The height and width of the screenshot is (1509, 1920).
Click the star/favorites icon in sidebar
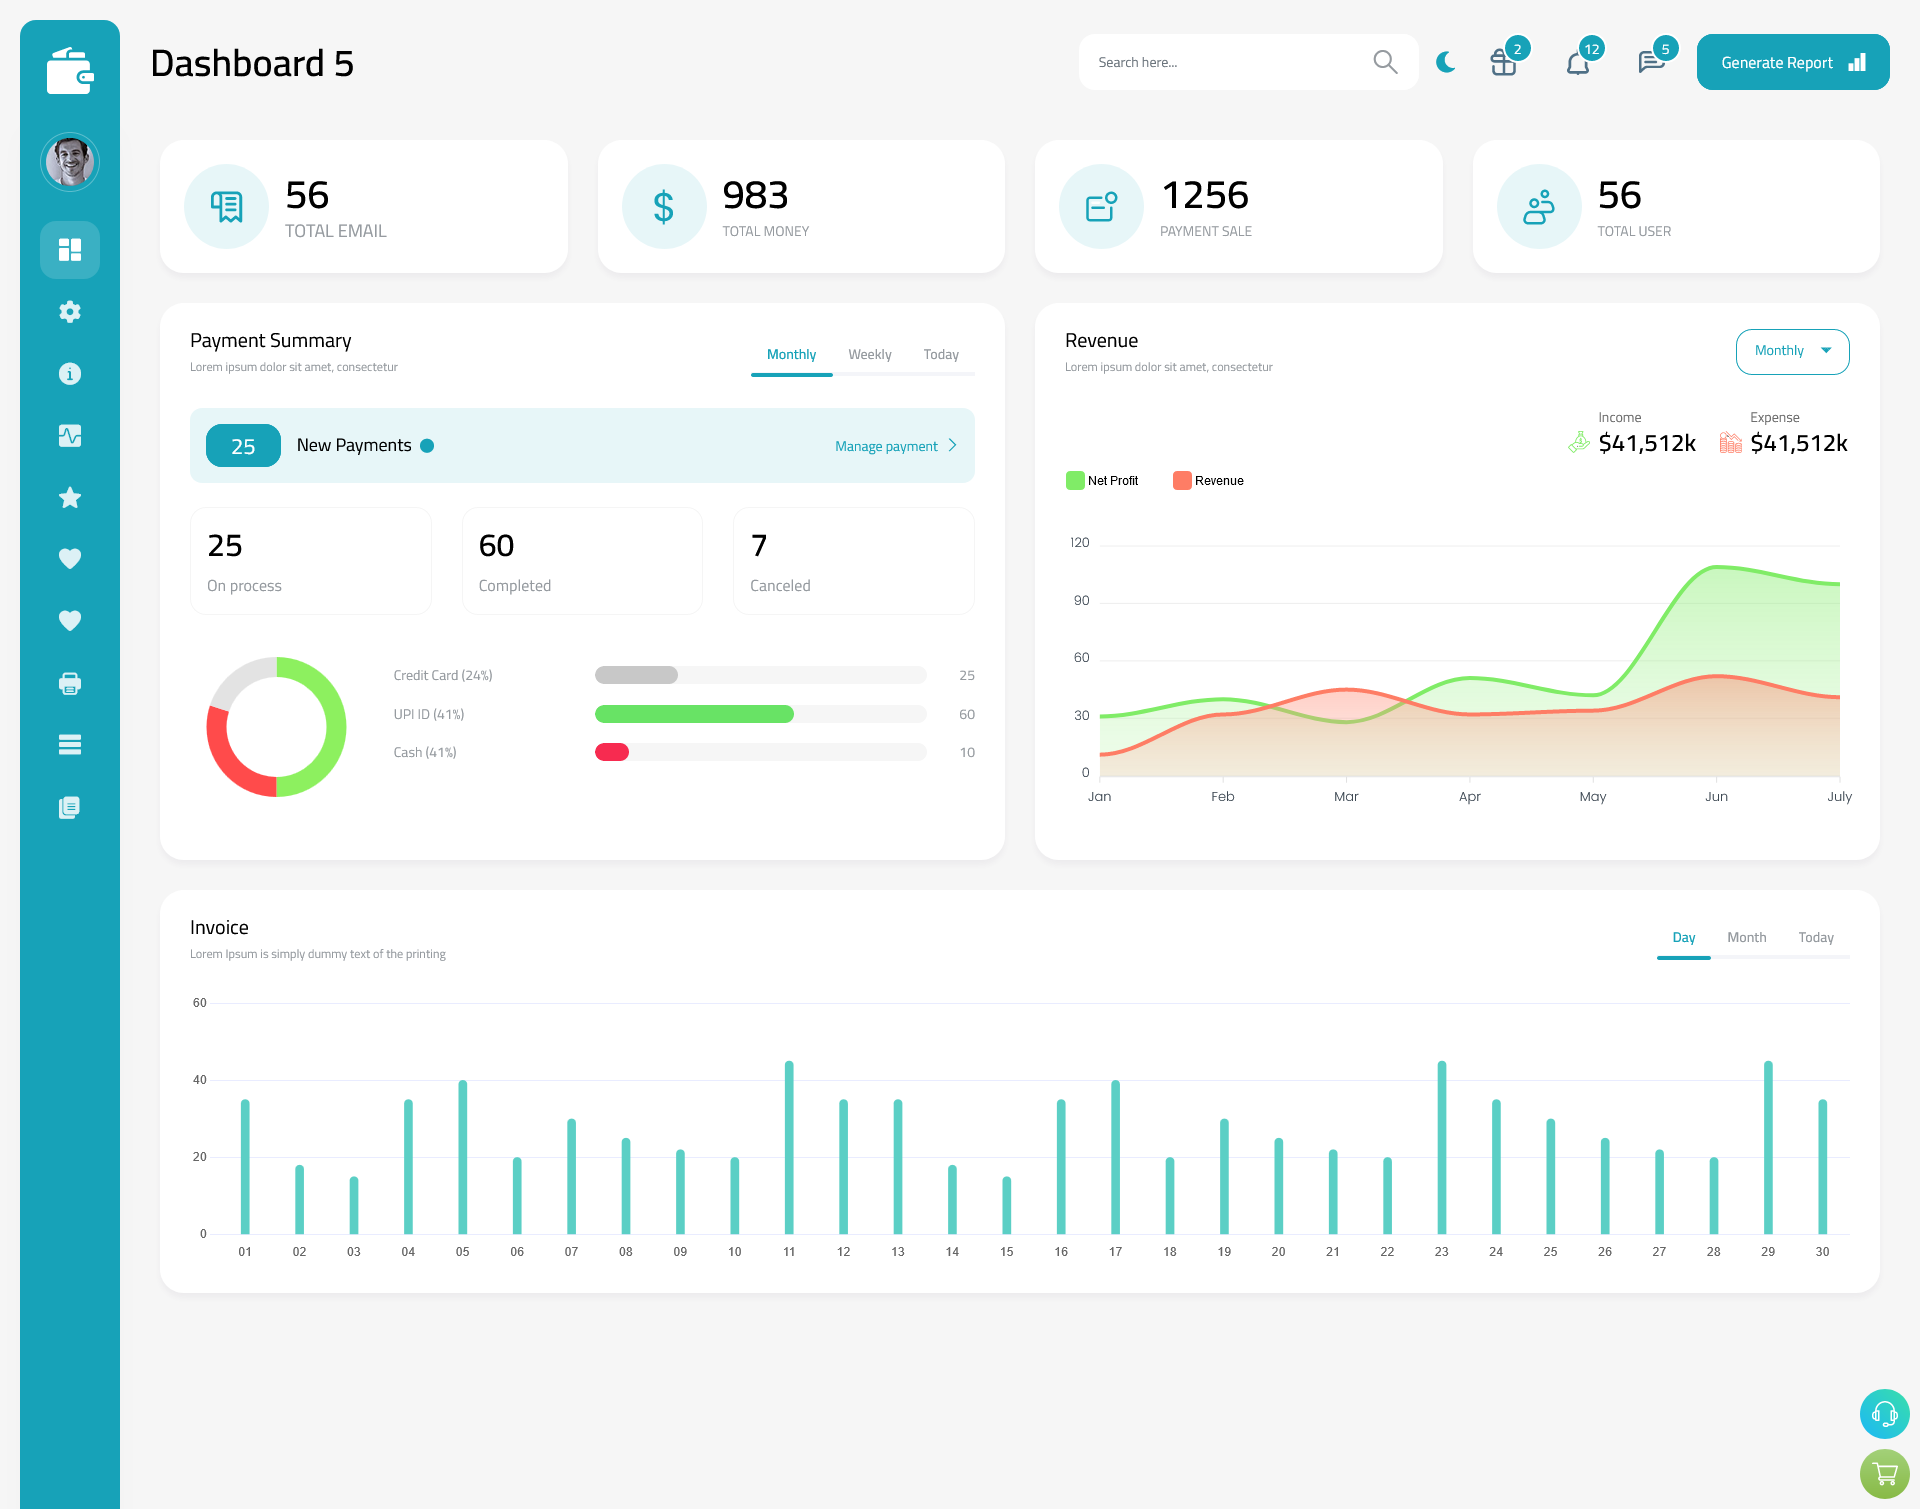pyautogui.click(x=69, y=497)
